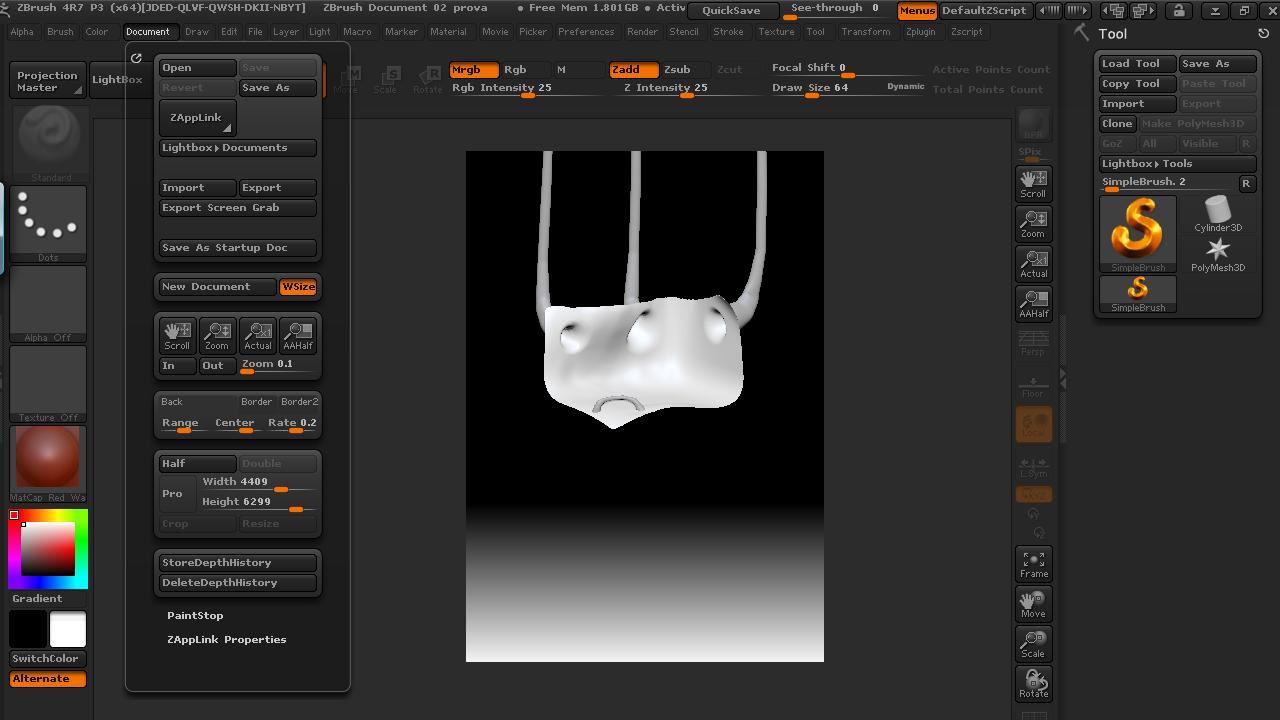Select the PolyMesh3D star tool
Screen dimensions: 1280x720
1218,254
